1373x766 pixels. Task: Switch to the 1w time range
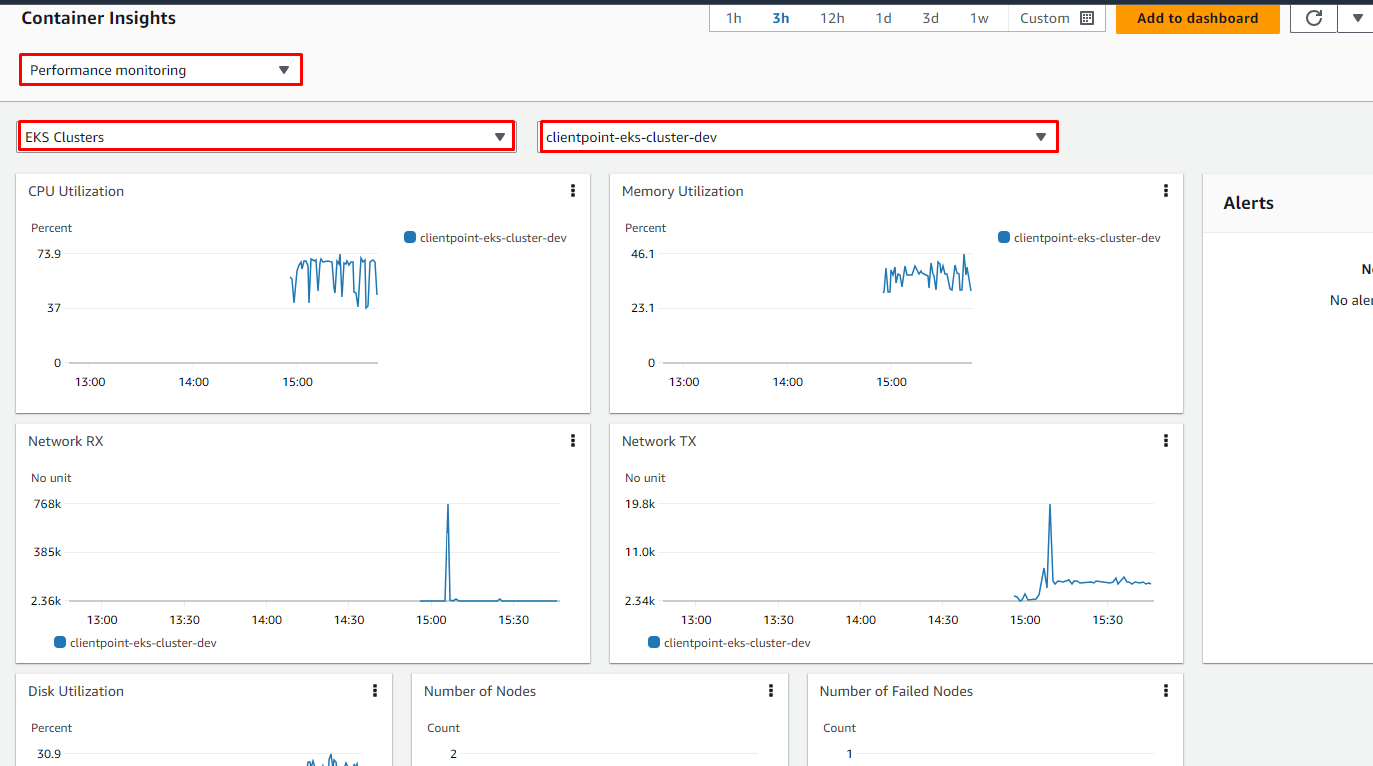pos(980,17)
